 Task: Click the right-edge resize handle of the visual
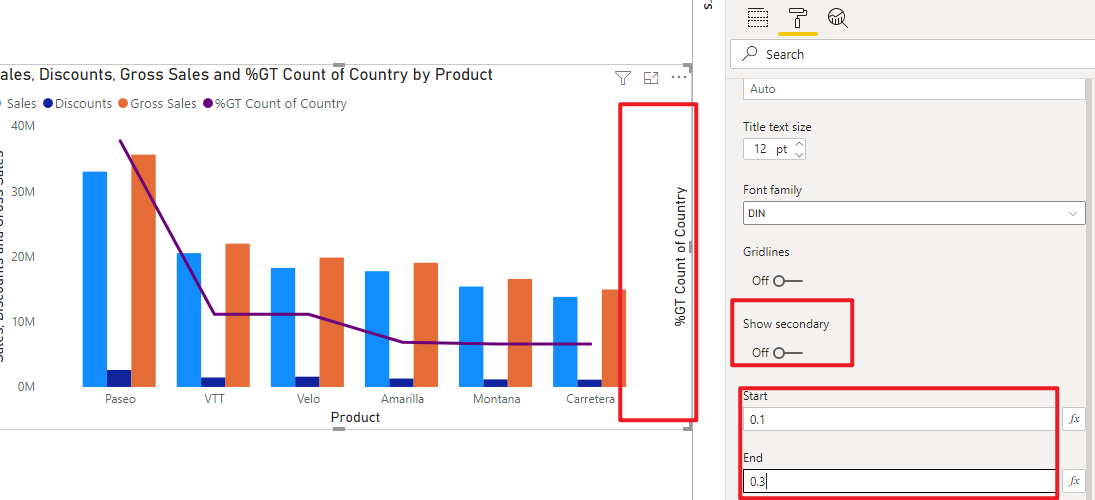(x=691, y=247)
